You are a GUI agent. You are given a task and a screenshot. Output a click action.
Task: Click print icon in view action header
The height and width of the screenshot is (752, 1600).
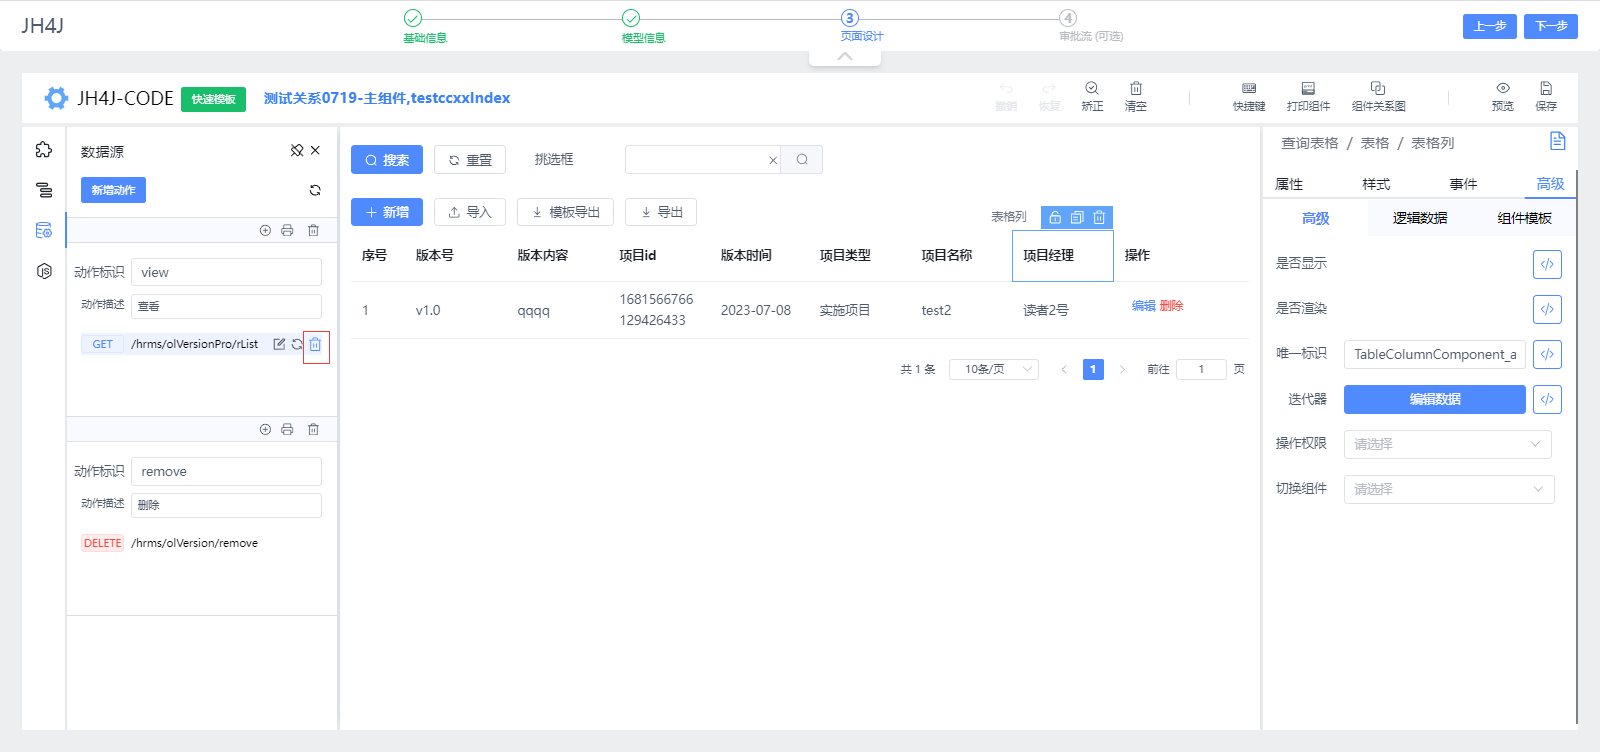[287, 230]
